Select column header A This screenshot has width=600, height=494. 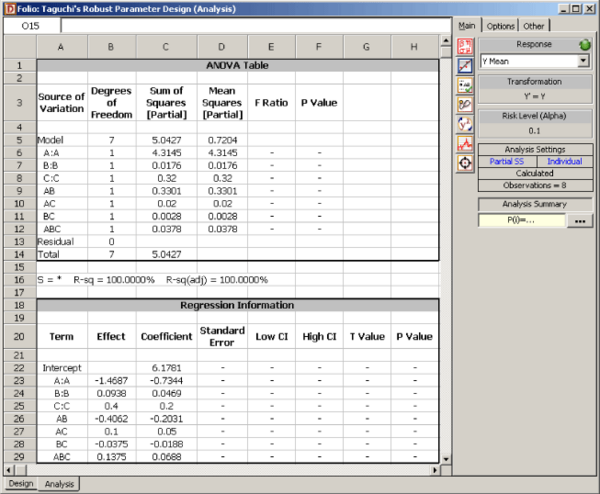pyautogui.click(x=61, y=47)
